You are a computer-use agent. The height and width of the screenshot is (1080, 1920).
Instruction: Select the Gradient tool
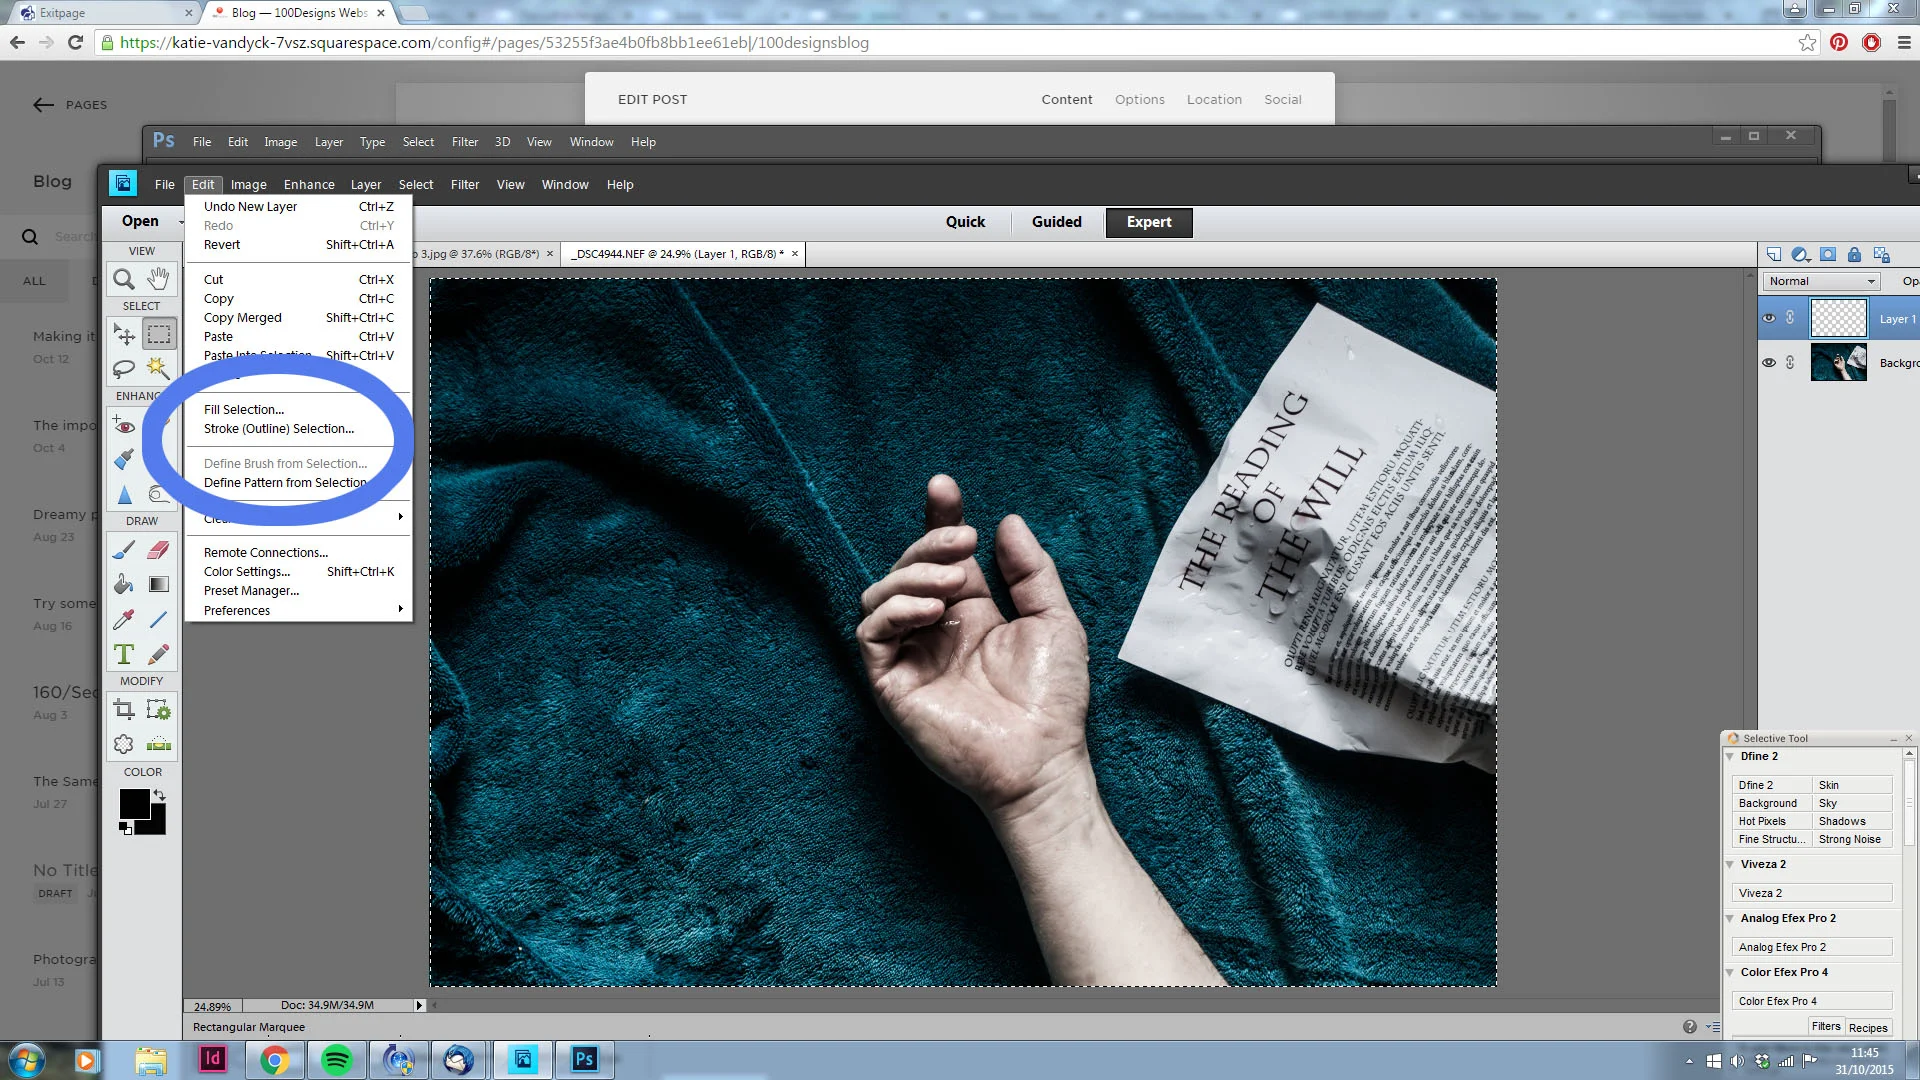pos(158,584)
